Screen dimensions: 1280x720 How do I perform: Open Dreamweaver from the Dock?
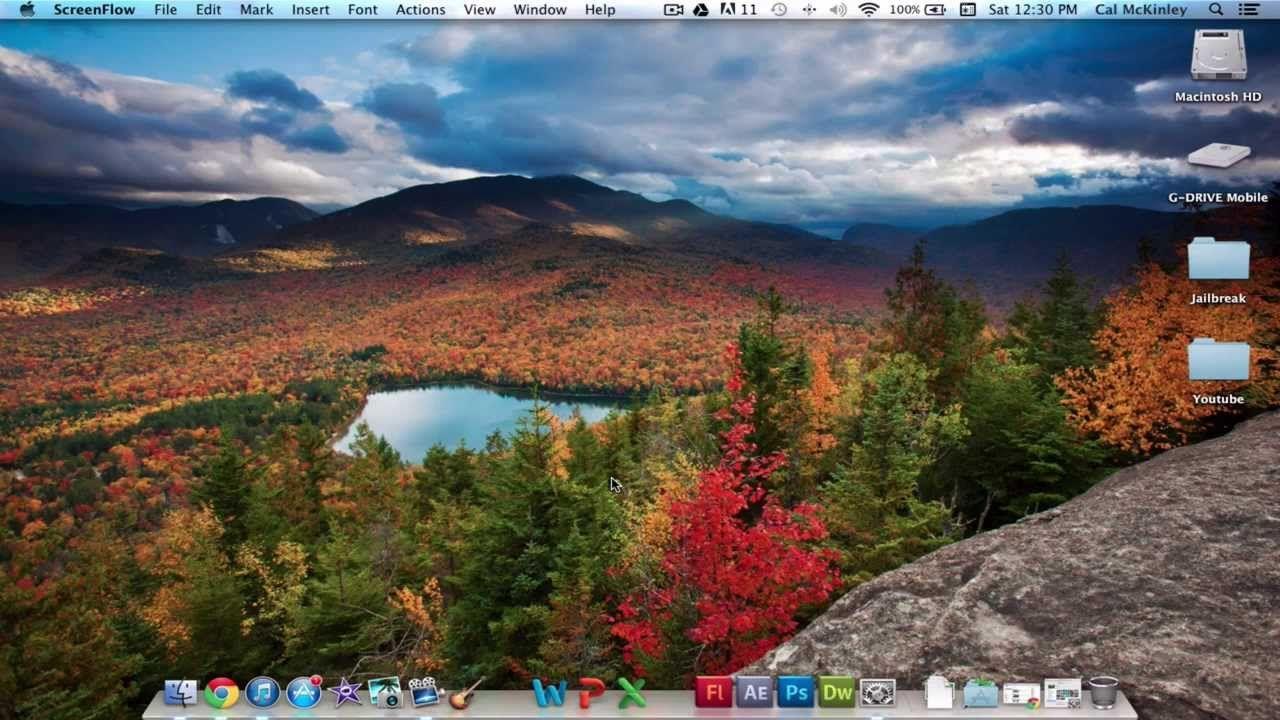[x=838, y=691]
